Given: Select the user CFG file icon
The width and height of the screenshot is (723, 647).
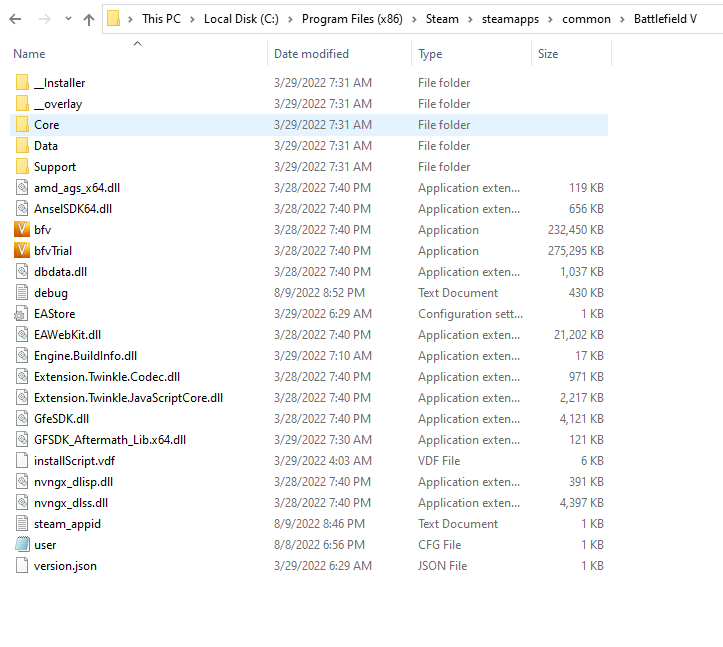Looking at the screenshot, I should pos(22,545).
